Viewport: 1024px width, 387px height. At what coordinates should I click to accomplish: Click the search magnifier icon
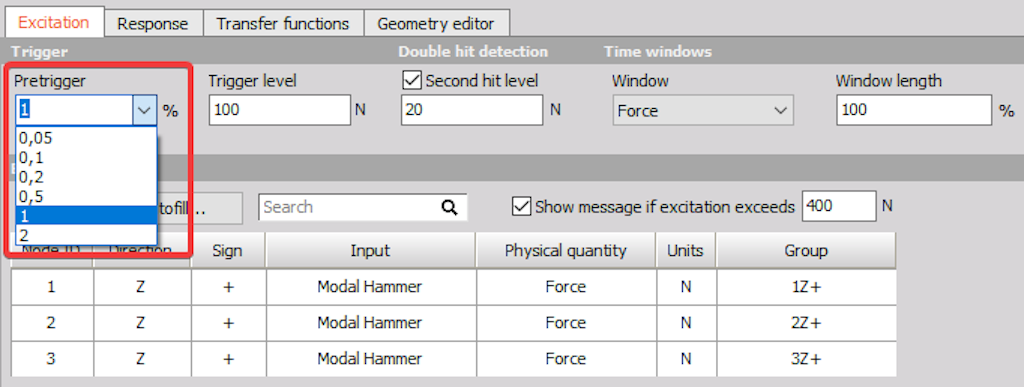[x=449, y=208]
